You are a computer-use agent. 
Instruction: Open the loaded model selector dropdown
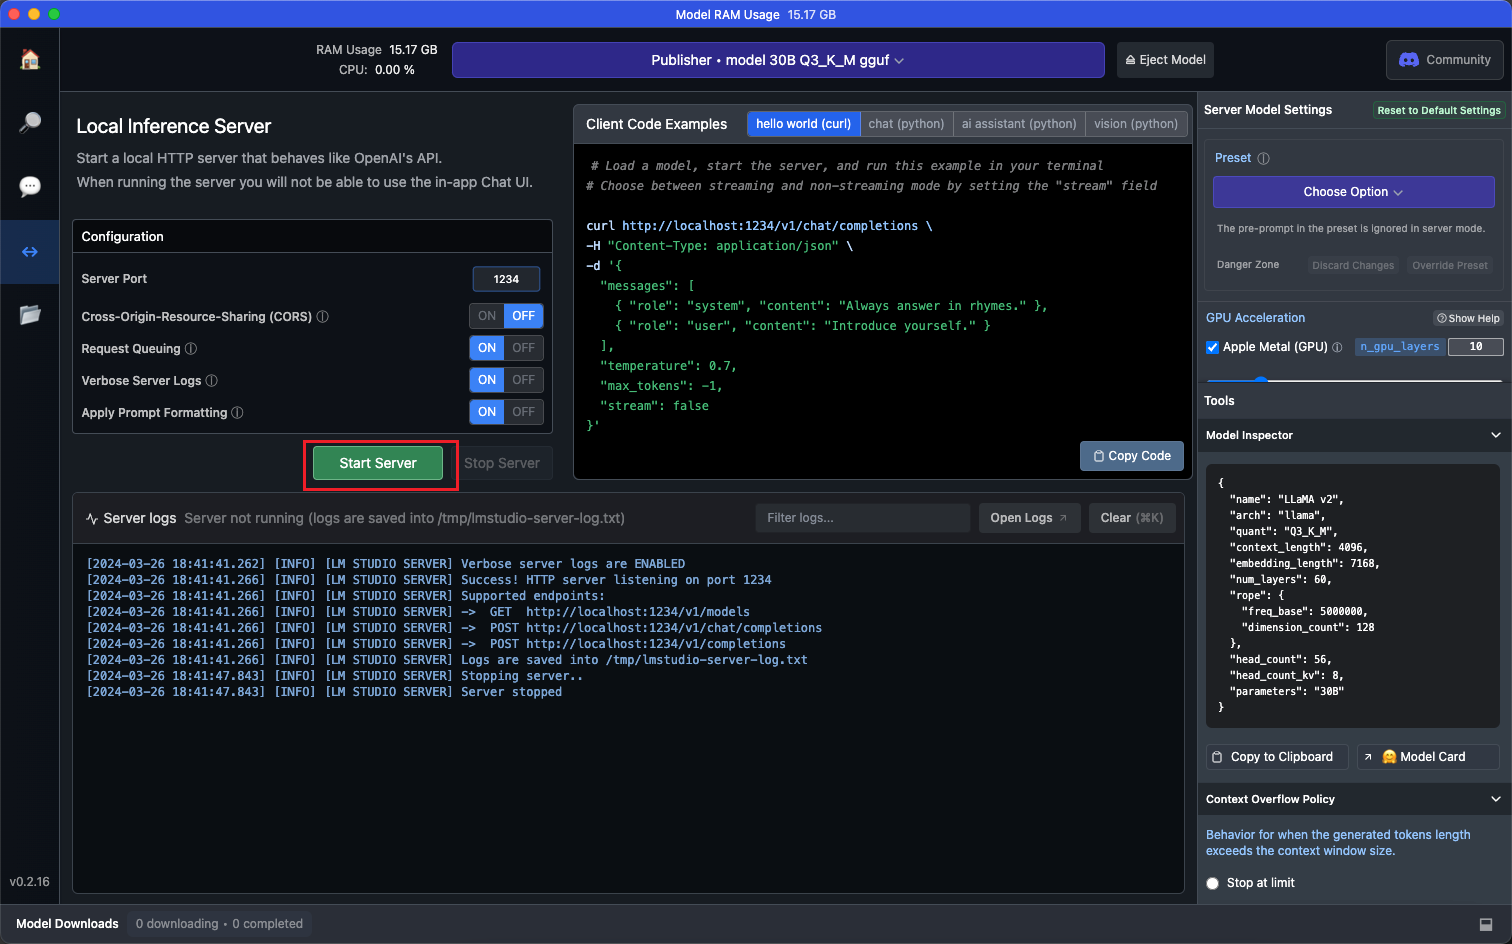(x=778, y=60)
